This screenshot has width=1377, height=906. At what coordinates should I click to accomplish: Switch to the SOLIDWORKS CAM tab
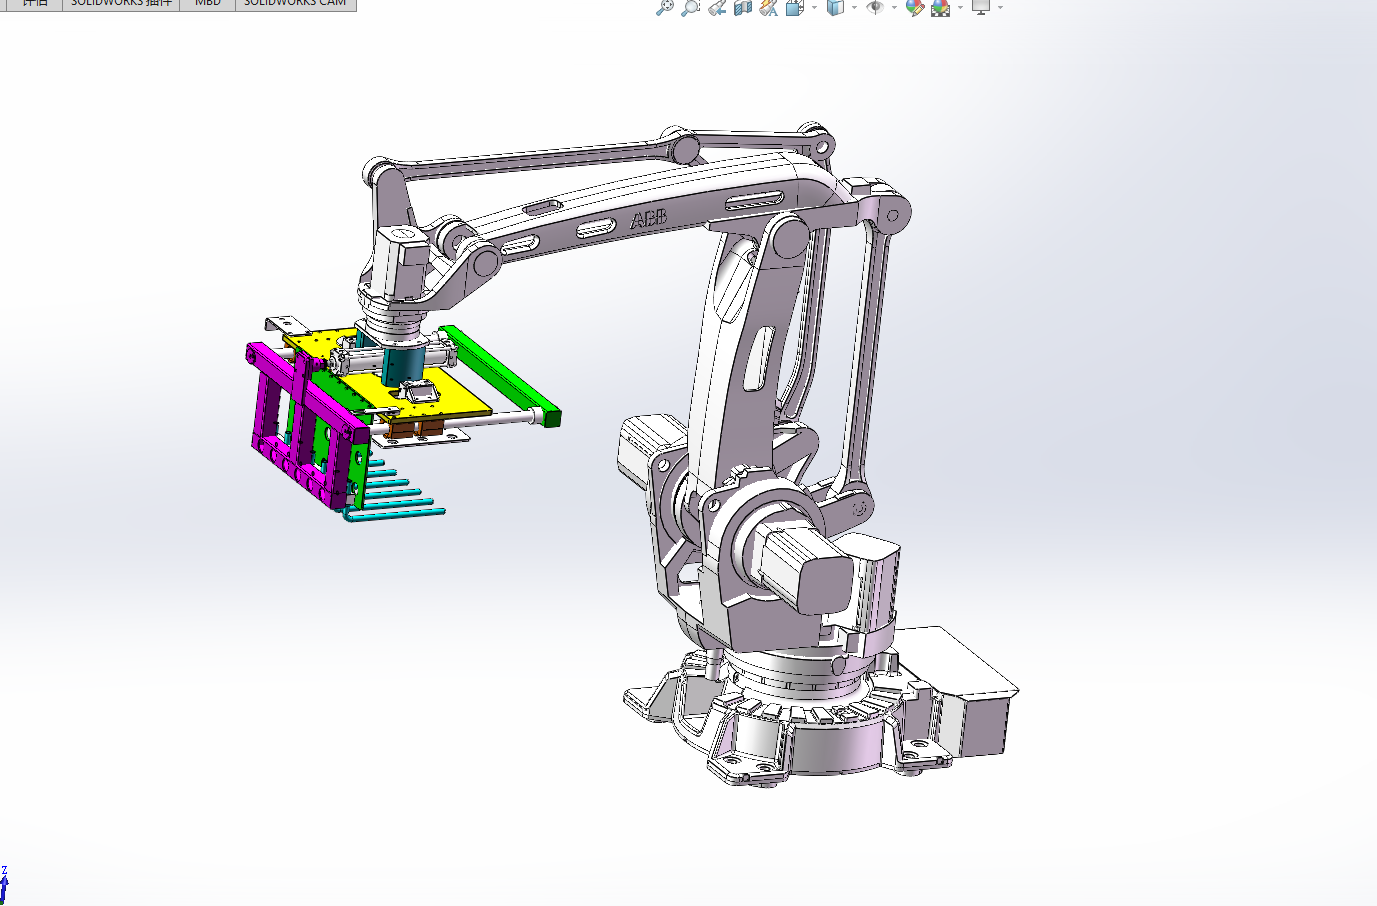click(295, 4)
